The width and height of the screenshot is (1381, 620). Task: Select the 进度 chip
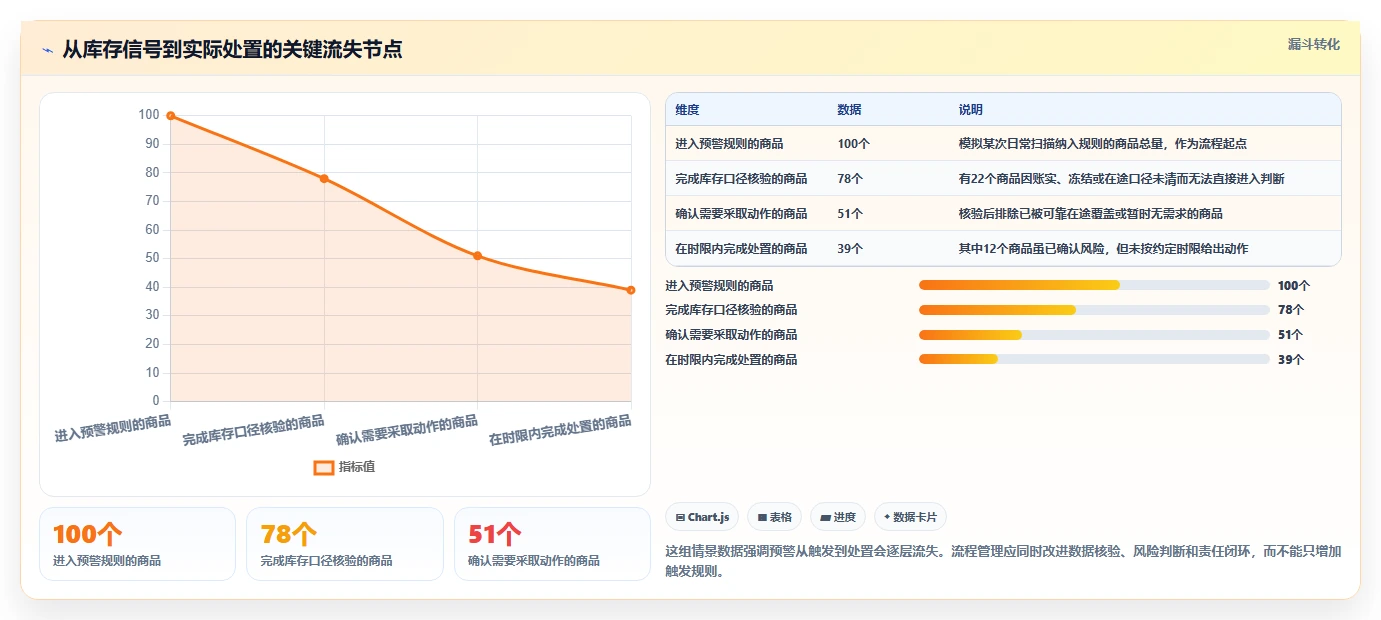[838, 517]
